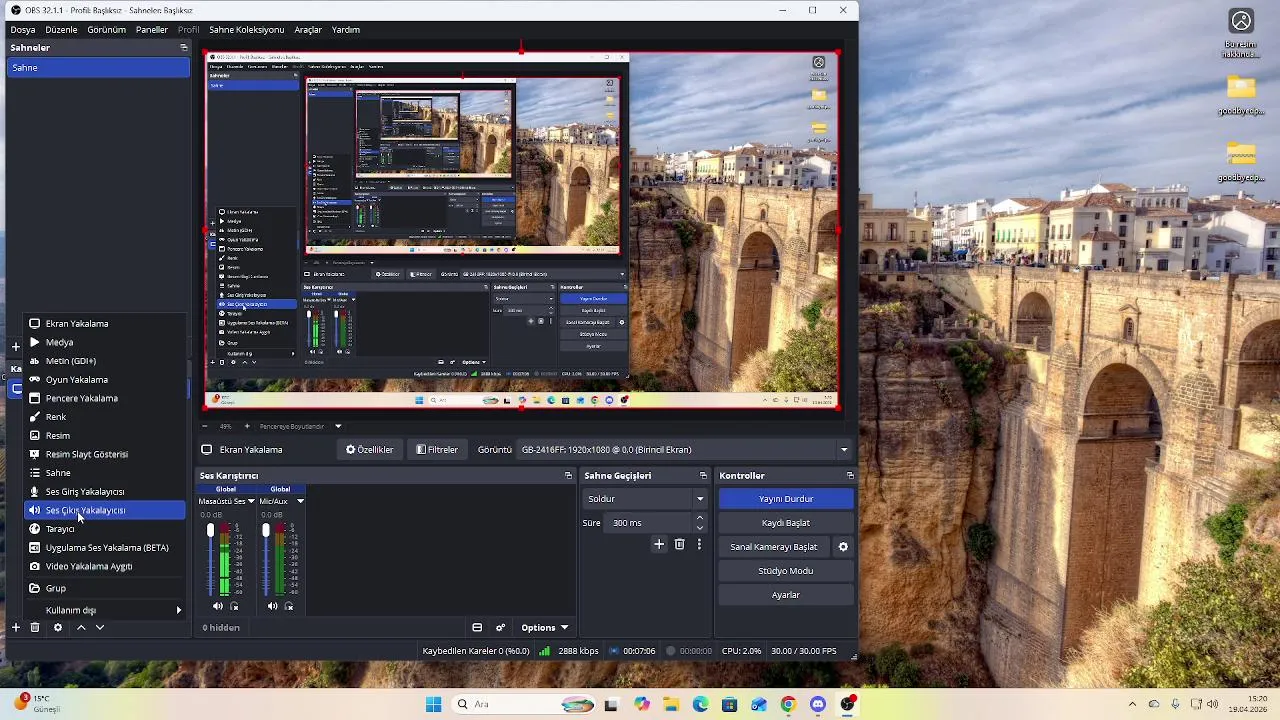Viewport: 1280px width, 720px height.
Task: Enable Stüdyo Modu
Action: coord(786,571)
